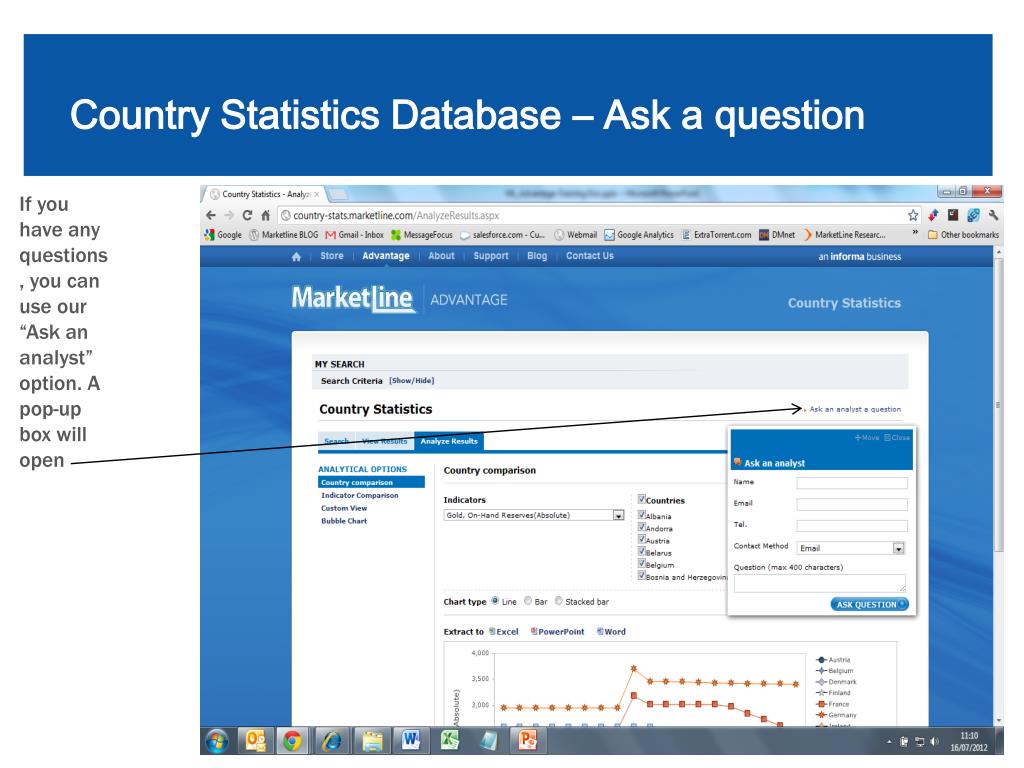Open the Contact Us menu item
Image resolution: width=1024 pixels, height=768 pixels.
[x=590, y=256]
